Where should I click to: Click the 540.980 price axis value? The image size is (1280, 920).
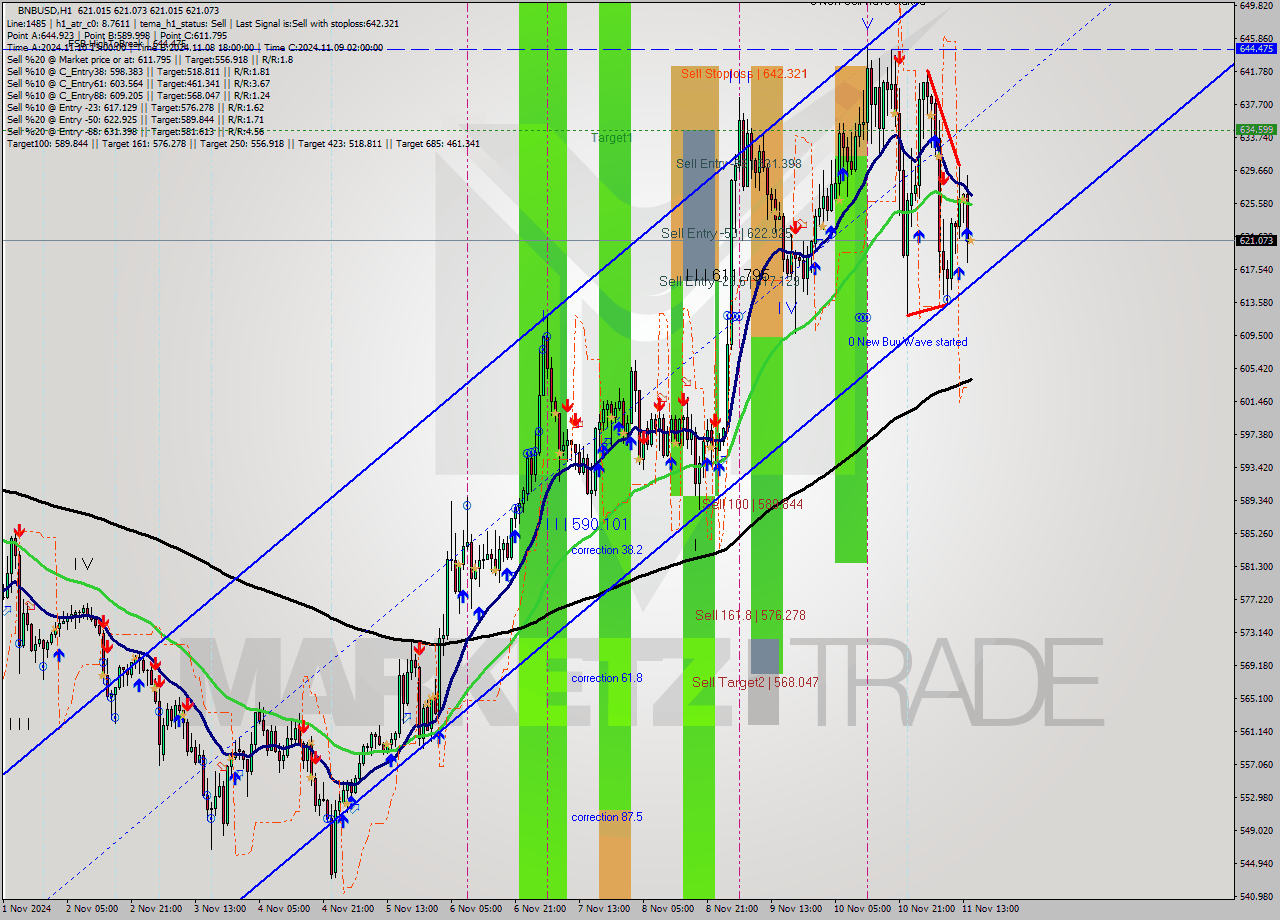click(1256, 896)
